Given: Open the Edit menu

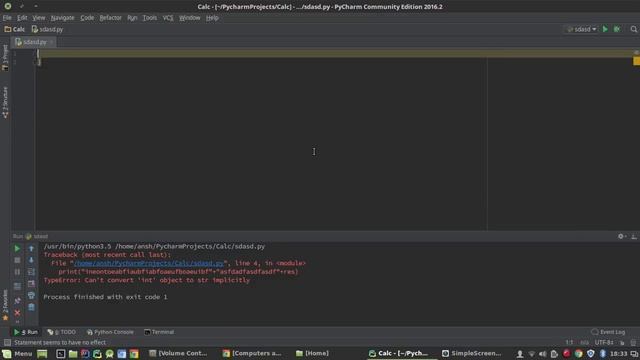Looking at the screenshot, I should (x=22, y=18).
